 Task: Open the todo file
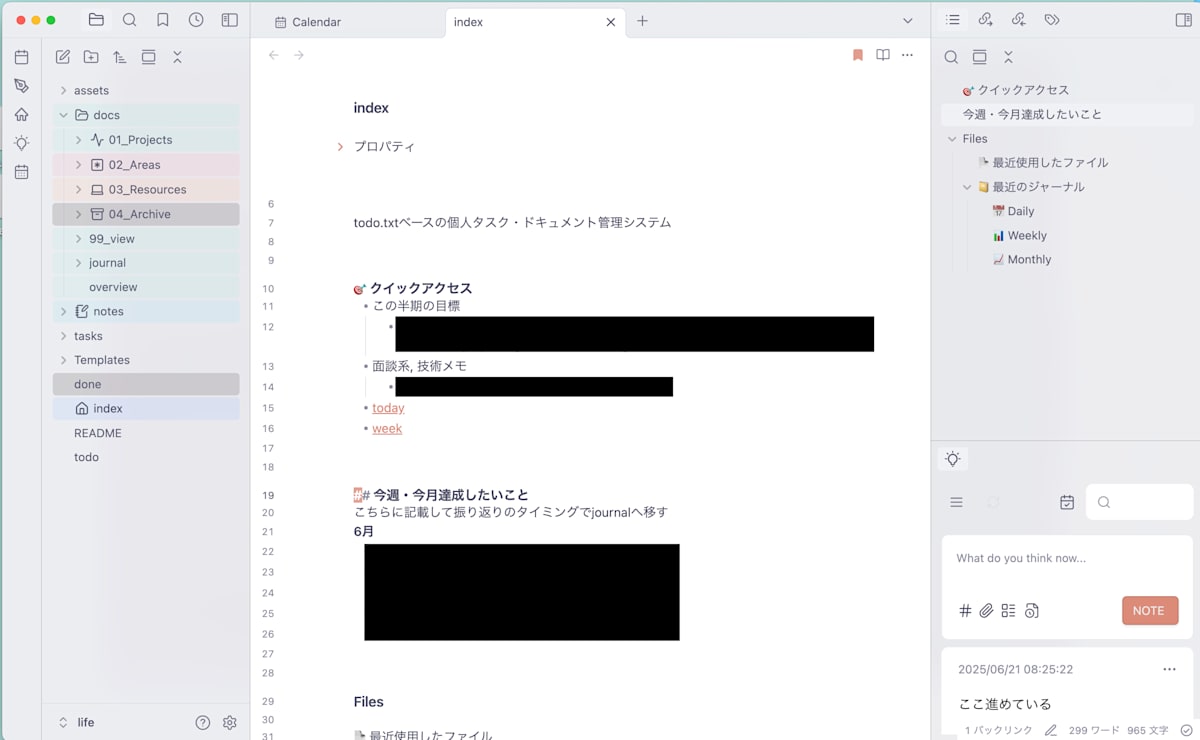click(146, 457)
